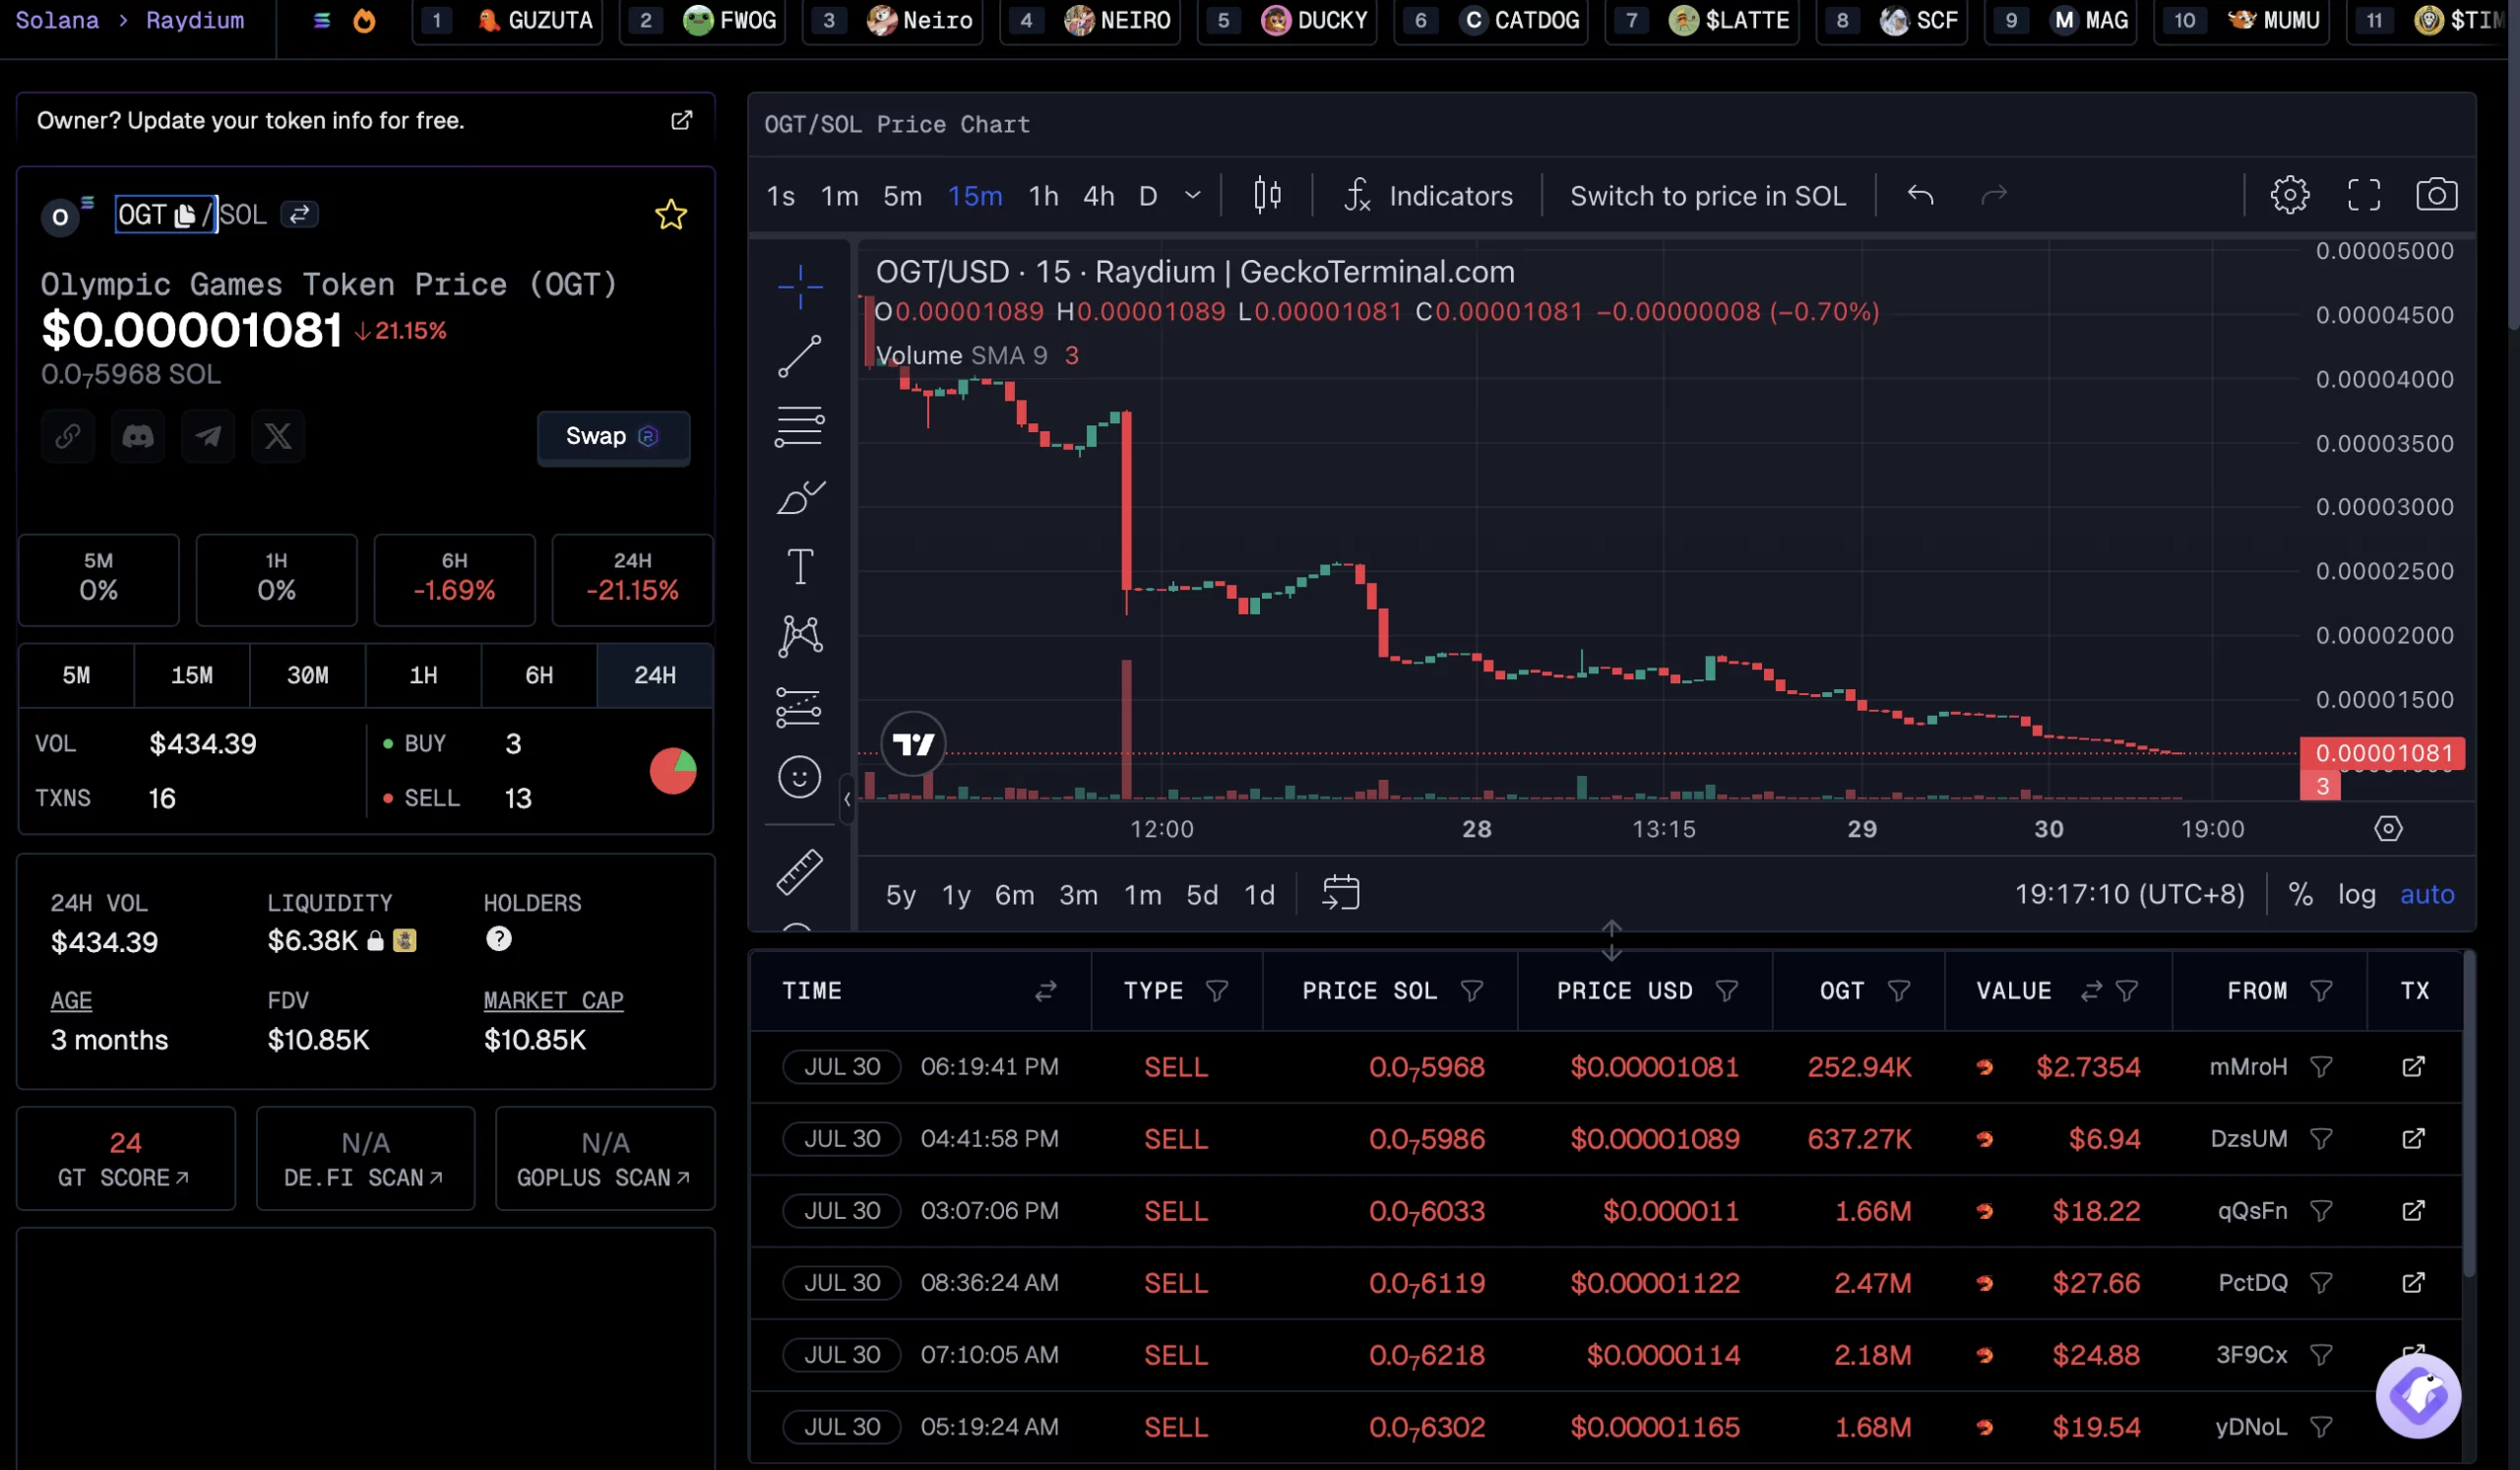Select the text annotation tool
The image size is (2520, 1470).
coord(800,566)
